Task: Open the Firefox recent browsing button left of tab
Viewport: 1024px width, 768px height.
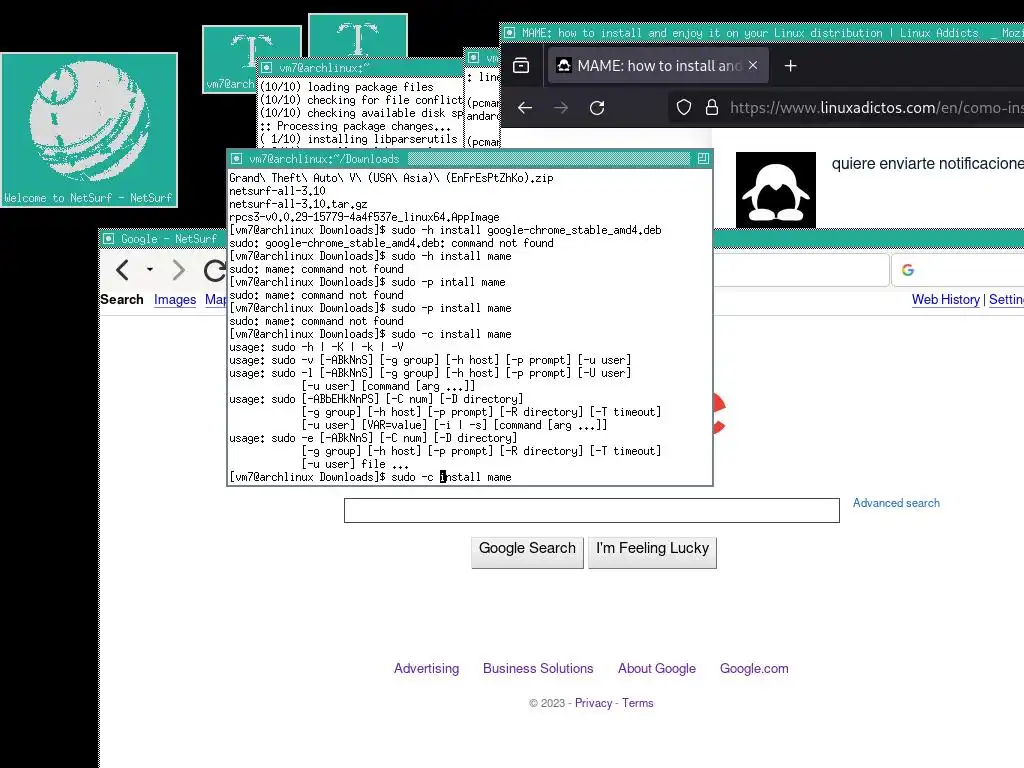Action: (x=521, y=65)
